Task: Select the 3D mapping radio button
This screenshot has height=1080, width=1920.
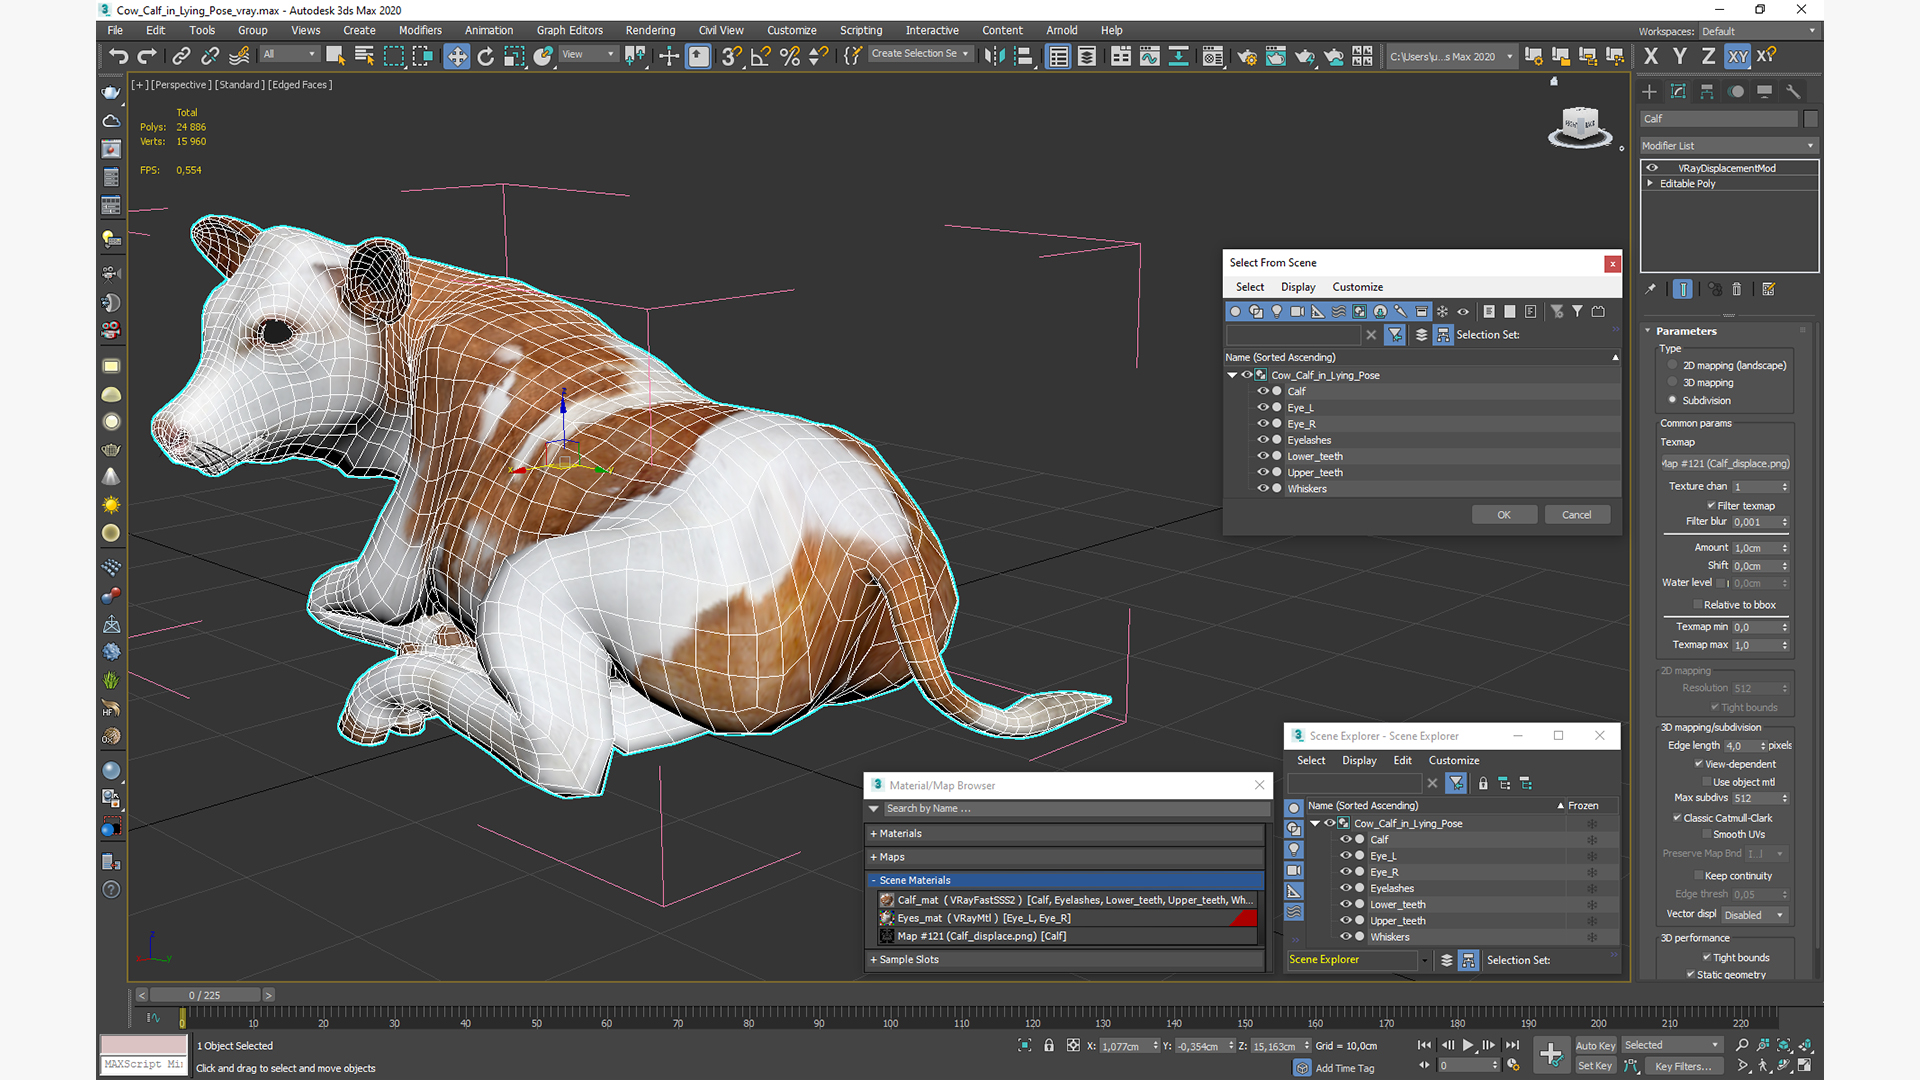Action: coord(1672,383)
